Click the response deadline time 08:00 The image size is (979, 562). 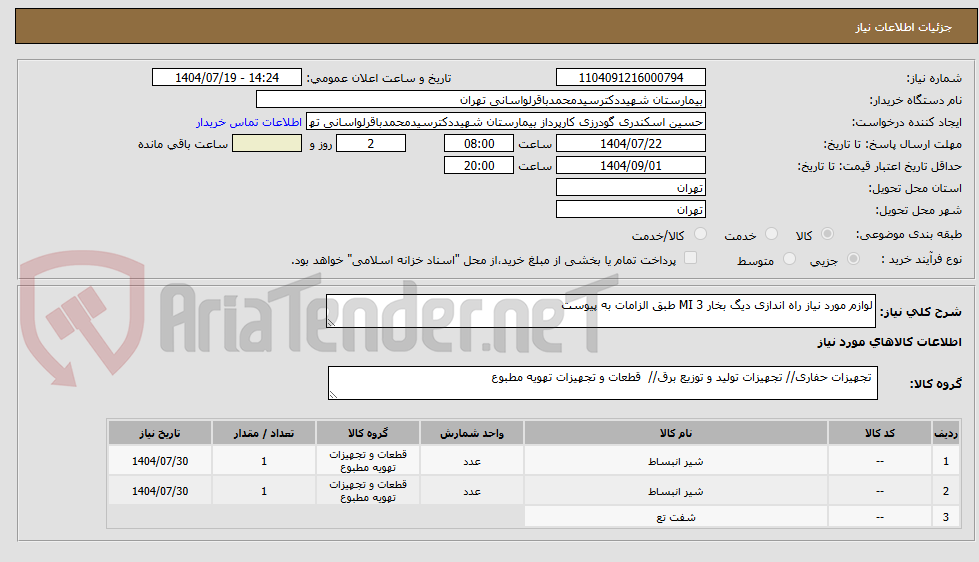(479, 144)
